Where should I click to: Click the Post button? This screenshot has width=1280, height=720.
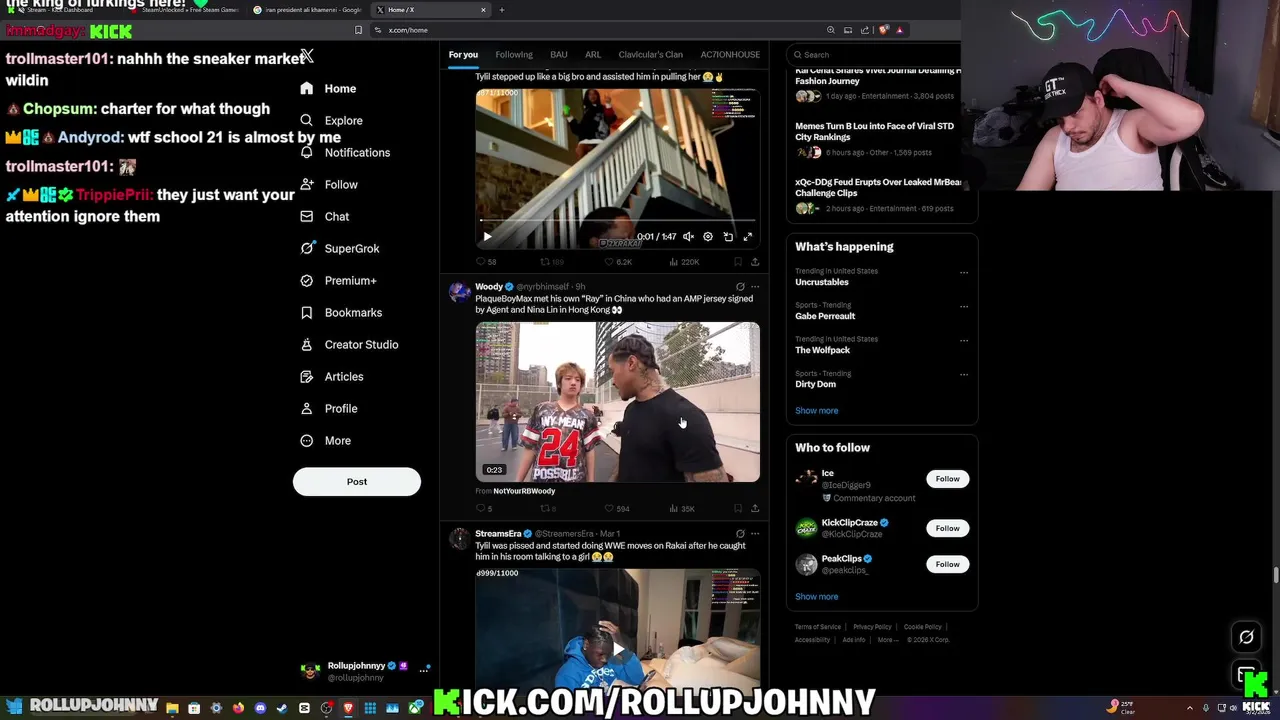pyautogui.click(x=357, y=482)
